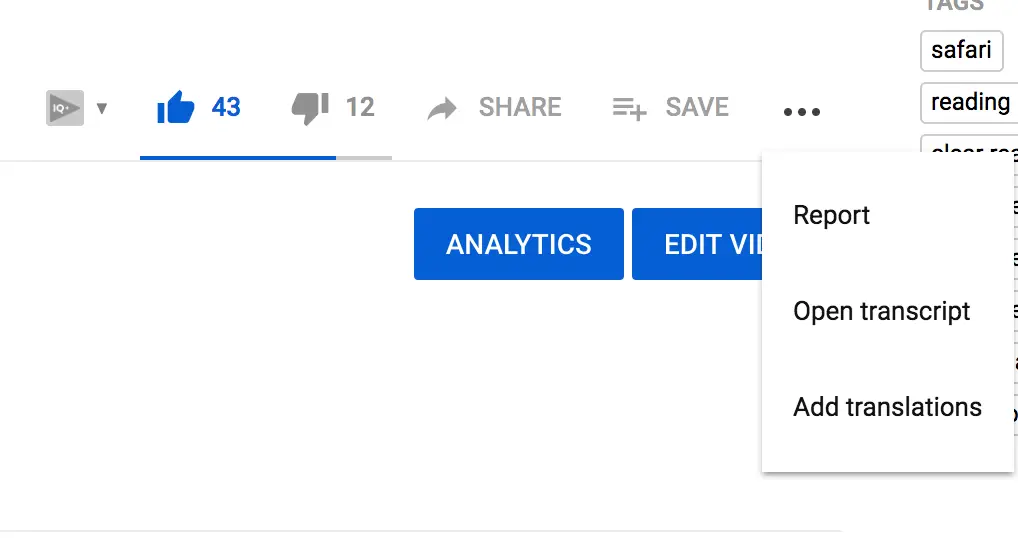Click the like count 43
Image resolution: width=1018 pixels, height=538 pixels.
point(226,107)
